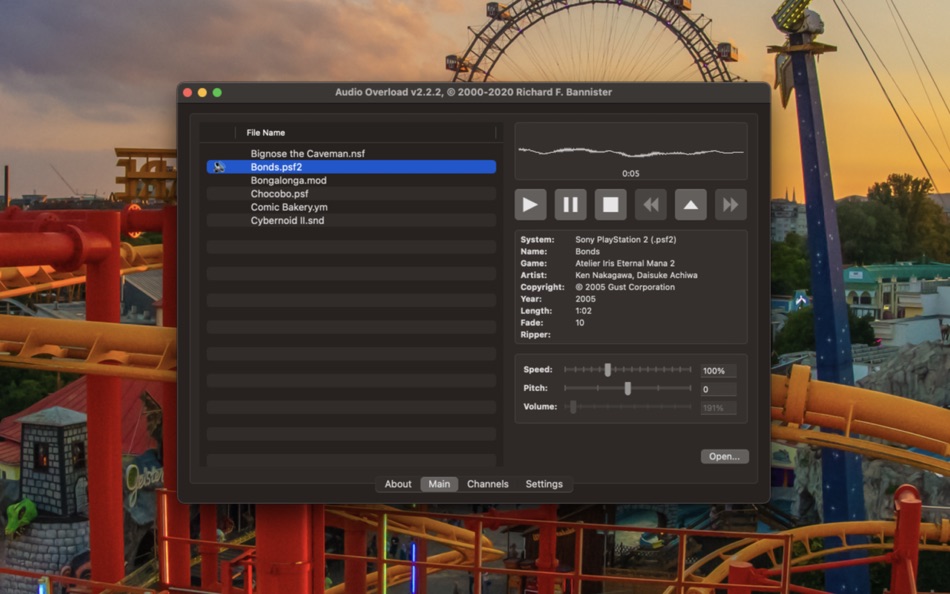The height and width of the screenshot is (594, 950).
Task: View the About tab
Action: [397, 484]
